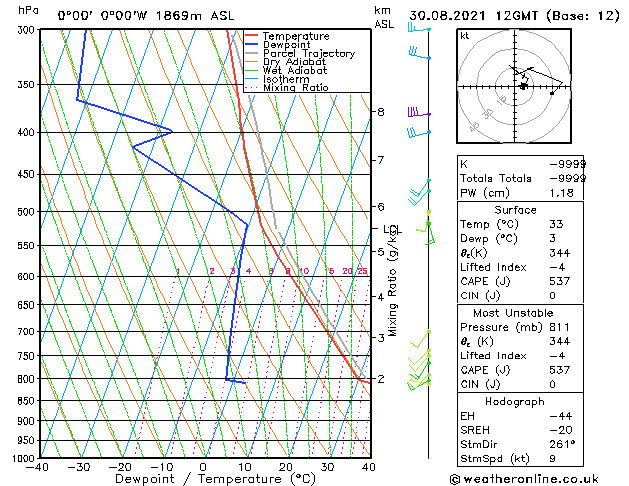Screen dimensions: 629x486
Task: Click the Most Unstable section heading
Action: pyautogui.click(x=513, y=313)
